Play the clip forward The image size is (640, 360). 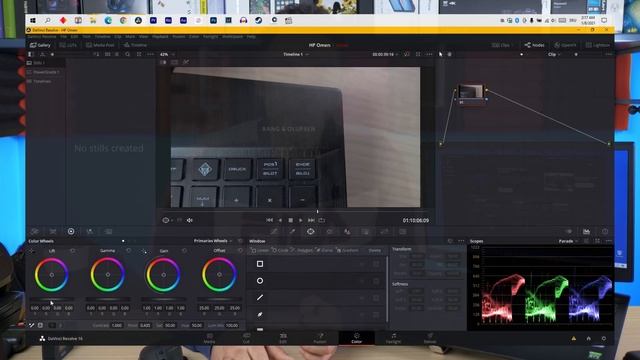pos(301,220)
